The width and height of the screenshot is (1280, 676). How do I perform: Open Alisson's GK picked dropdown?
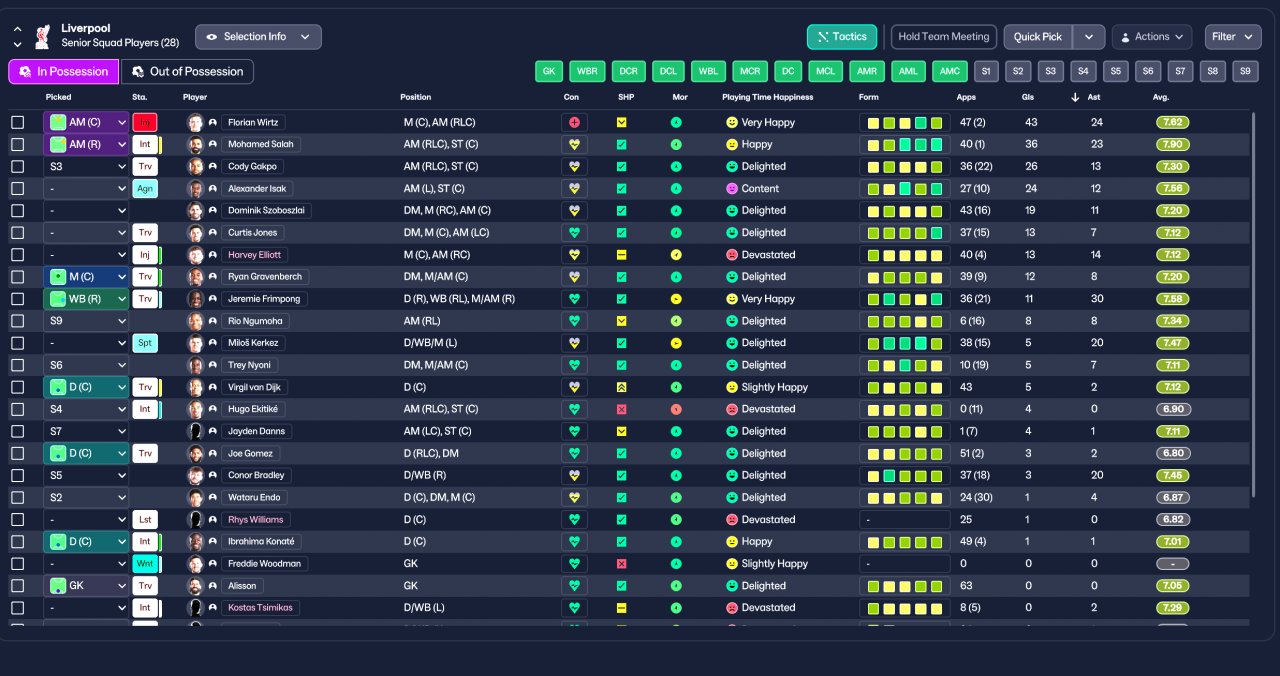(x=86, y=586)
